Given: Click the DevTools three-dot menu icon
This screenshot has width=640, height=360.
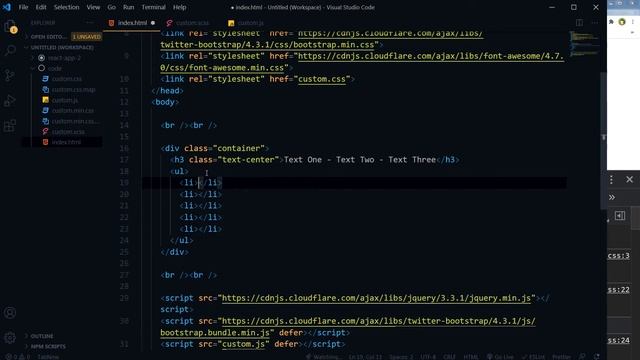Looking at the screenshot, I should [x=611, y=180].
